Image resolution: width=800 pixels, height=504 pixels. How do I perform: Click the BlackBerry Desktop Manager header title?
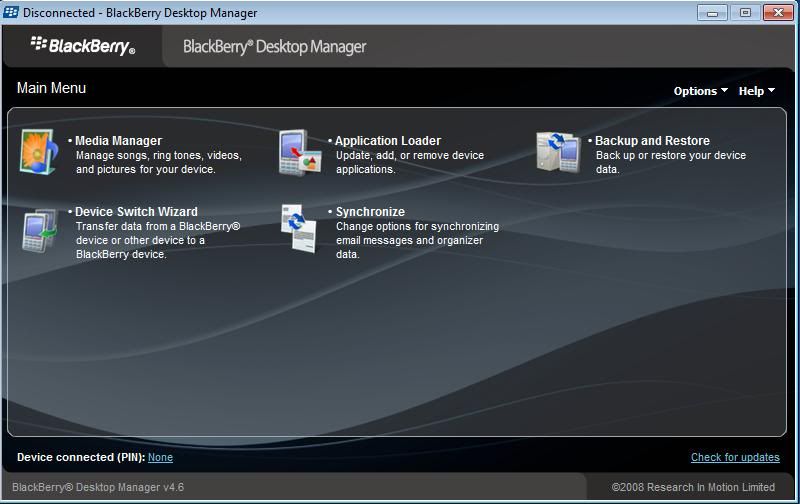coord(274,46)
